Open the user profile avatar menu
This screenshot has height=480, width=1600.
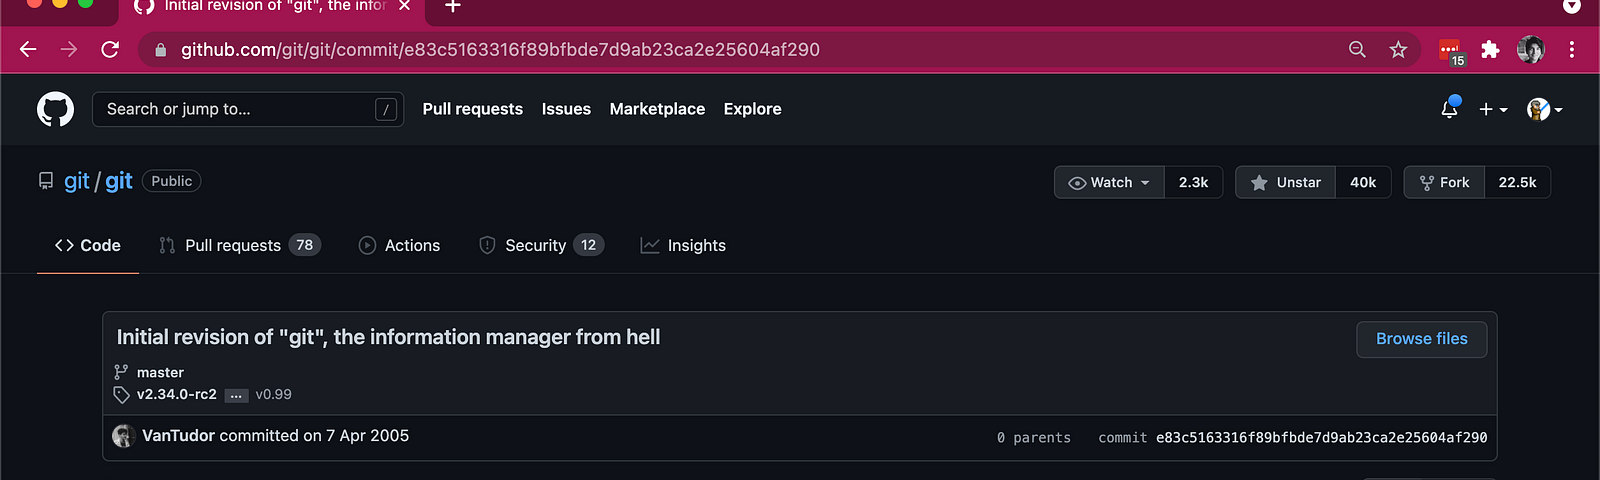tap(1545, 109)
